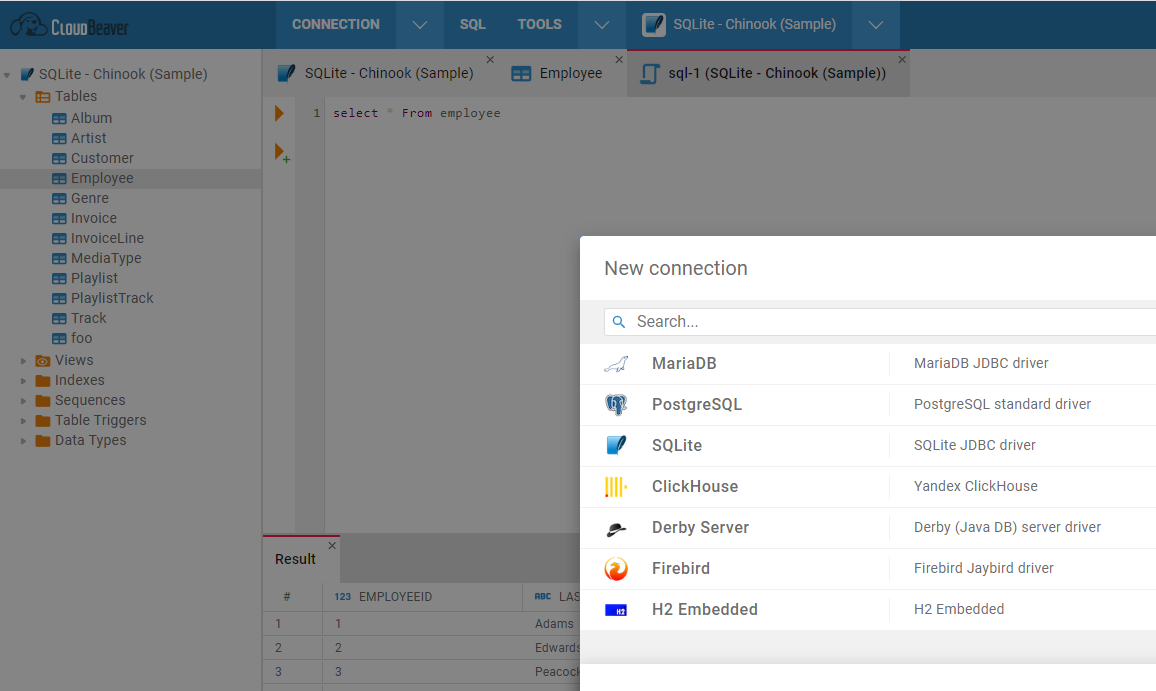
Task: Expand the Table Triggers folder
Action: tap(24, 420)
